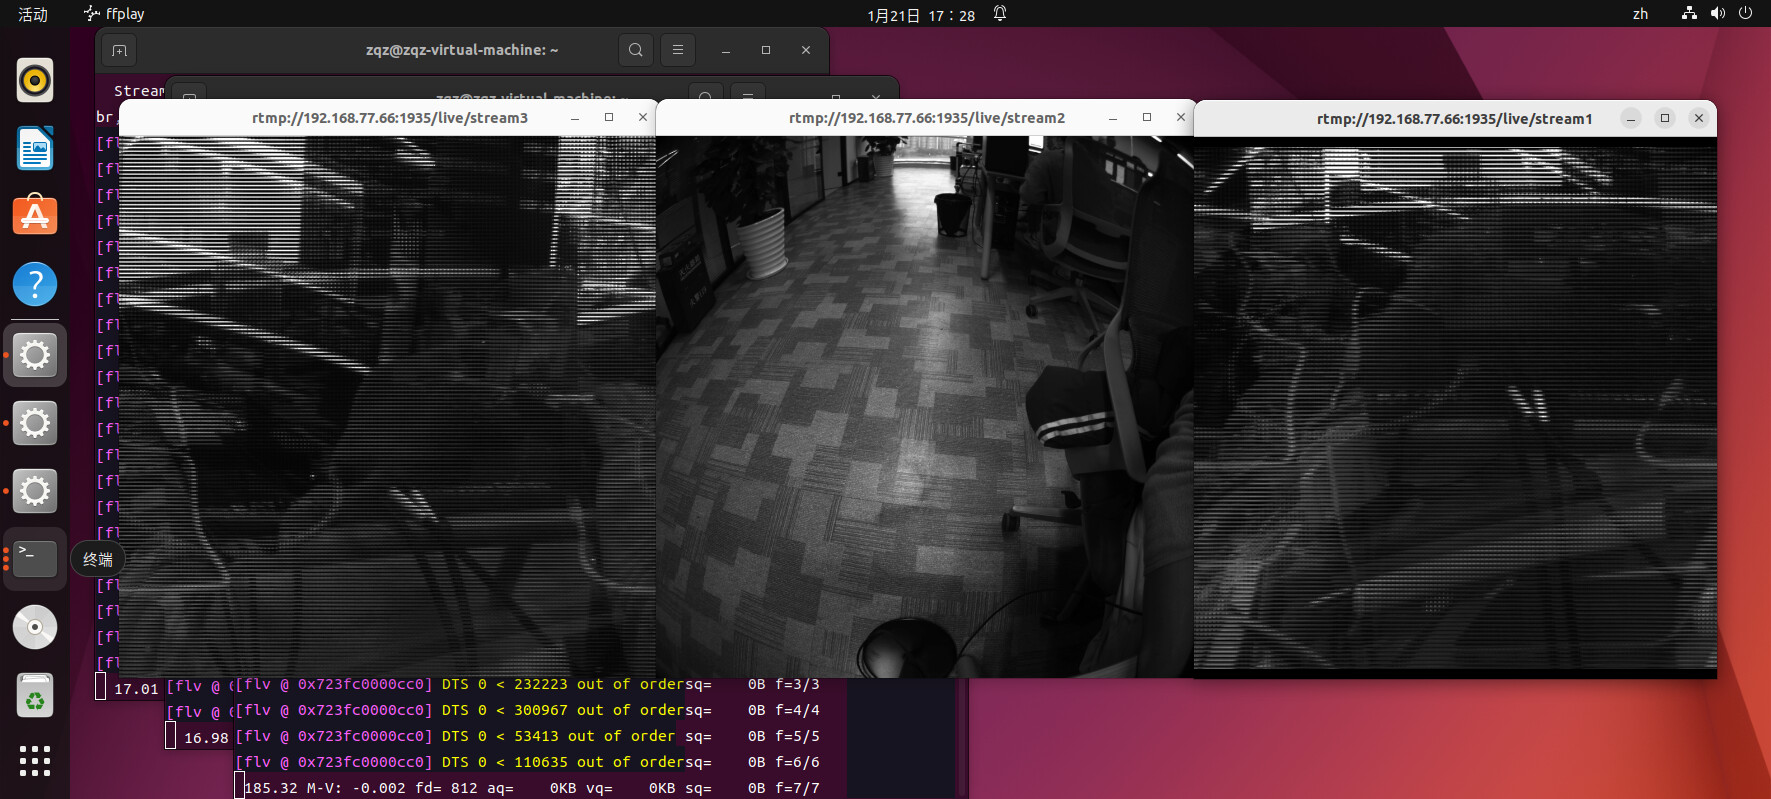The width and height of the screenshot is (1771, 799).
Task: Open the clock and calendar panel
Action: pyautogui.click(x=920, y=15)
